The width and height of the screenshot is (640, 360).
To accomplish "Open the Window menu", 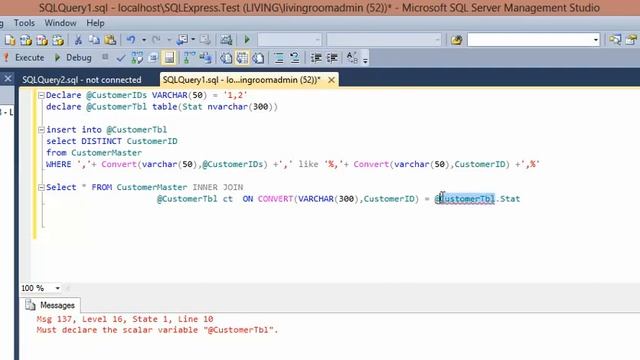I will pos(60,23).
